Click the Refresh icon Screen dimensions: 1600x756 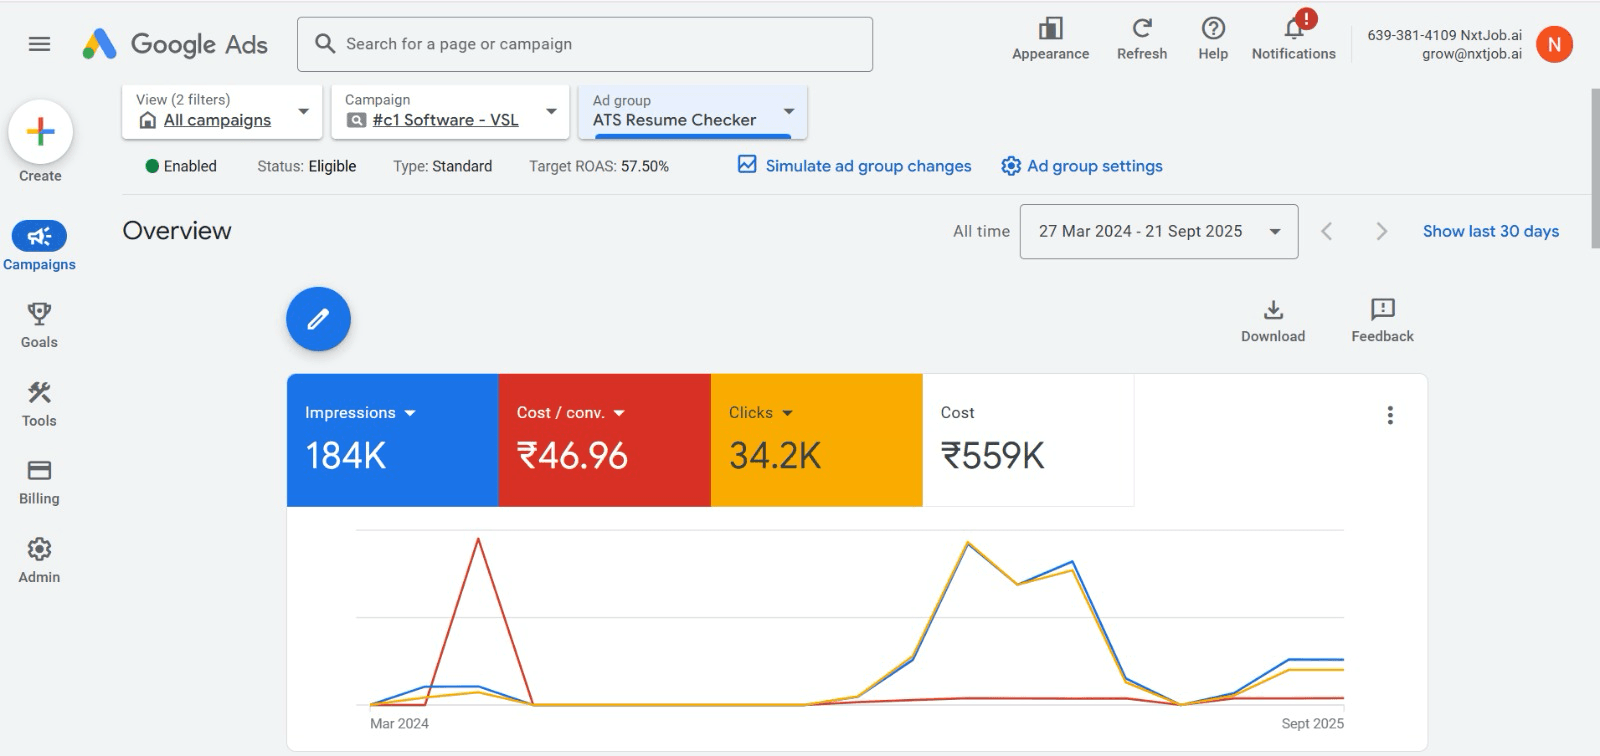point(1141,29)
